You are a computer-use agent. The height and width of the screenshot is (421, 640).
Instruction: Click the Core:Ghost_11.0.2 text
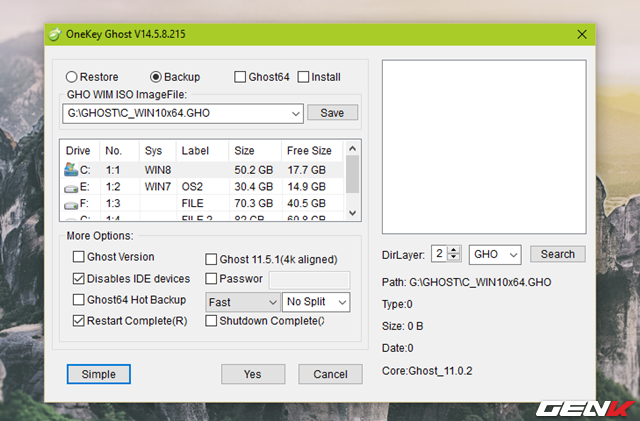[427, 371]
